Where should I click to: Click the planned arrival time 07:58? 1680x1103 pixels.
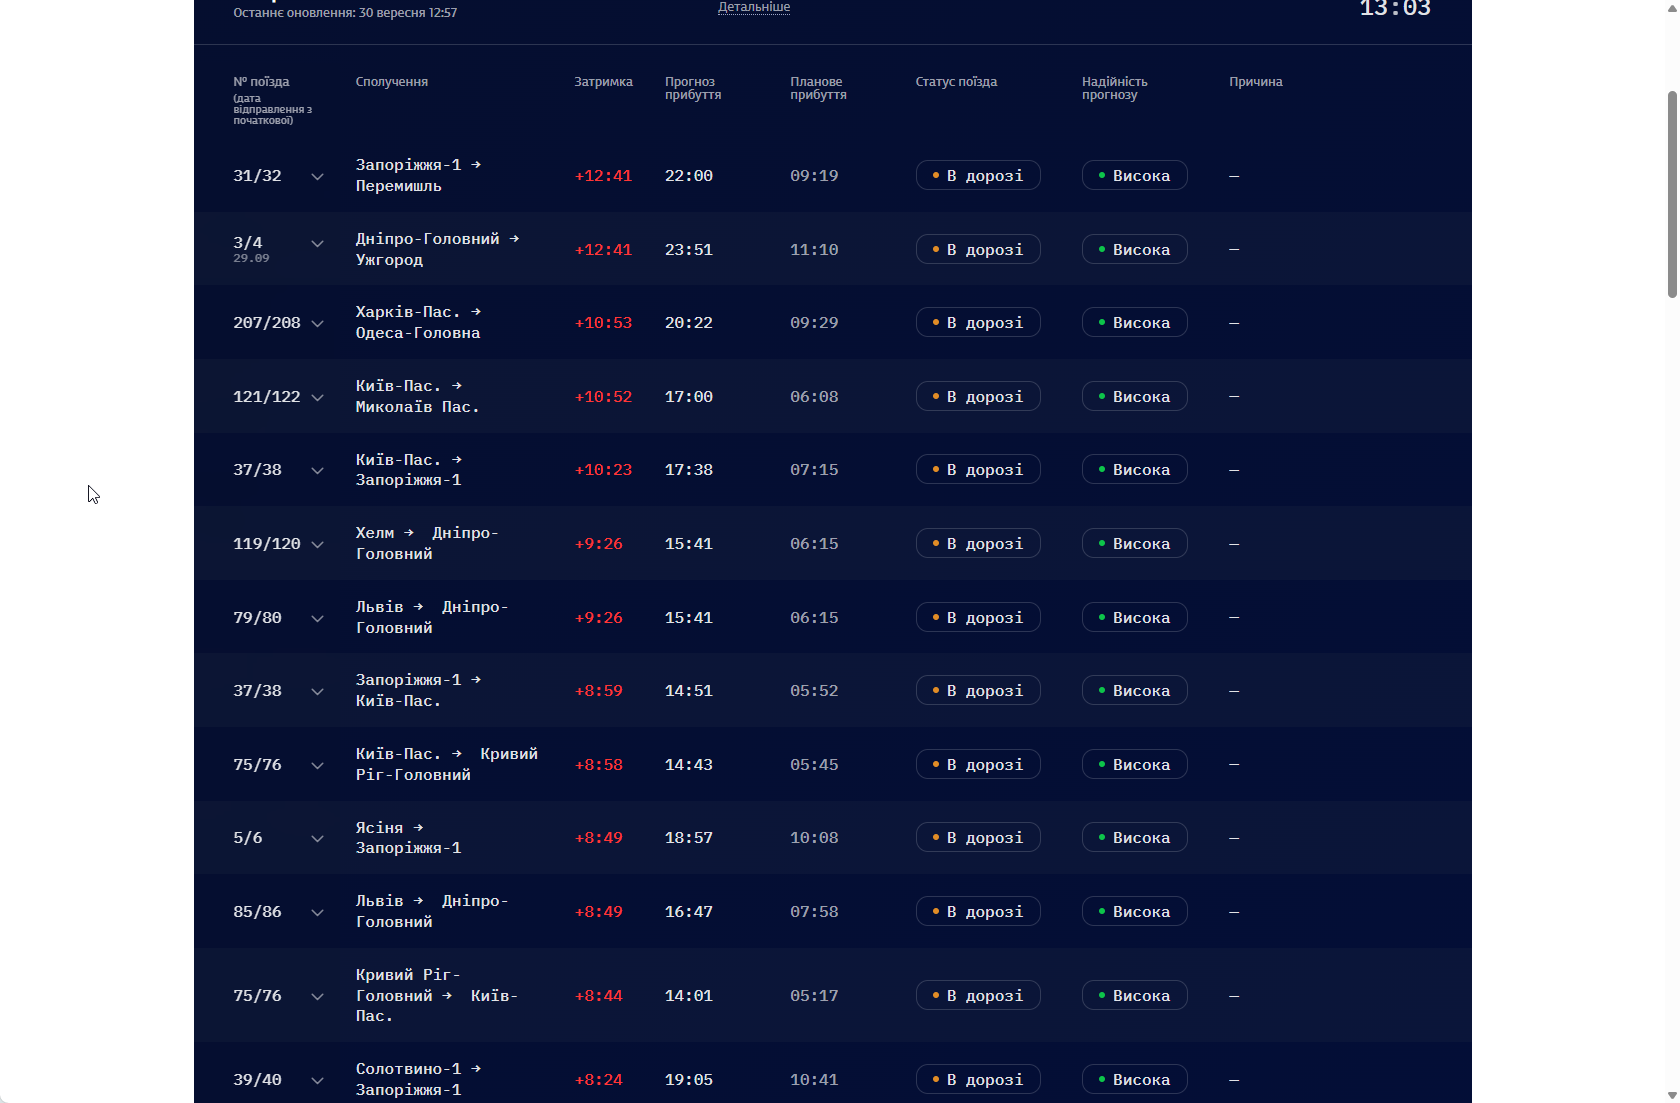point(814,912)
